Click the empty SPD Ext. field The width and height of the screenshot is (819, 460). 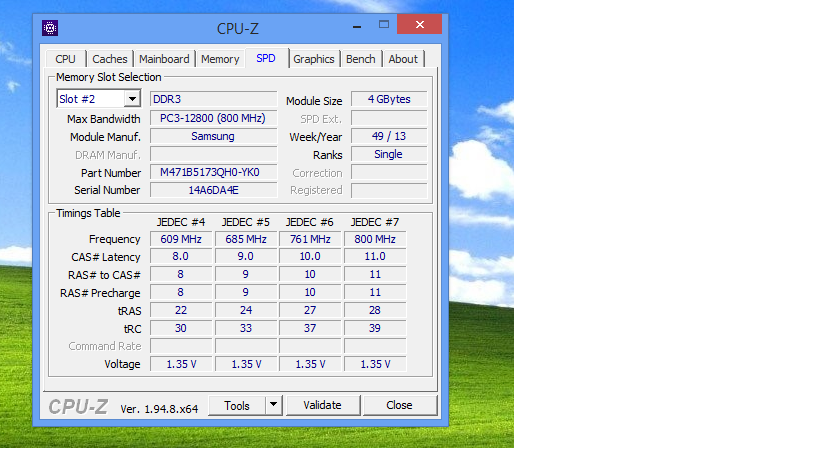pyautogui.click(x=389, y=119)
